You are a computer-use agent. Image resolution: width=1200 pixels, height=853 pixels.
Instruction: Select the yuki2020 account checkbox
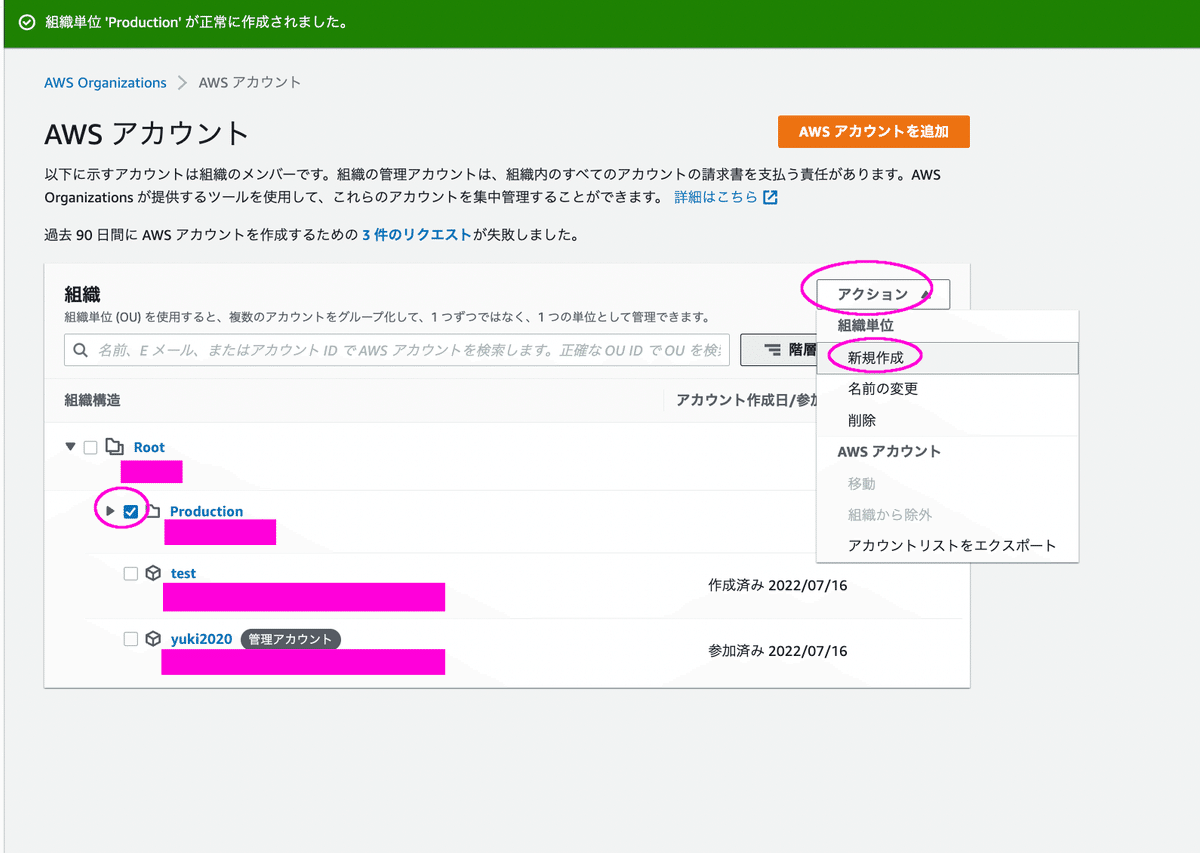click(131, 639)
